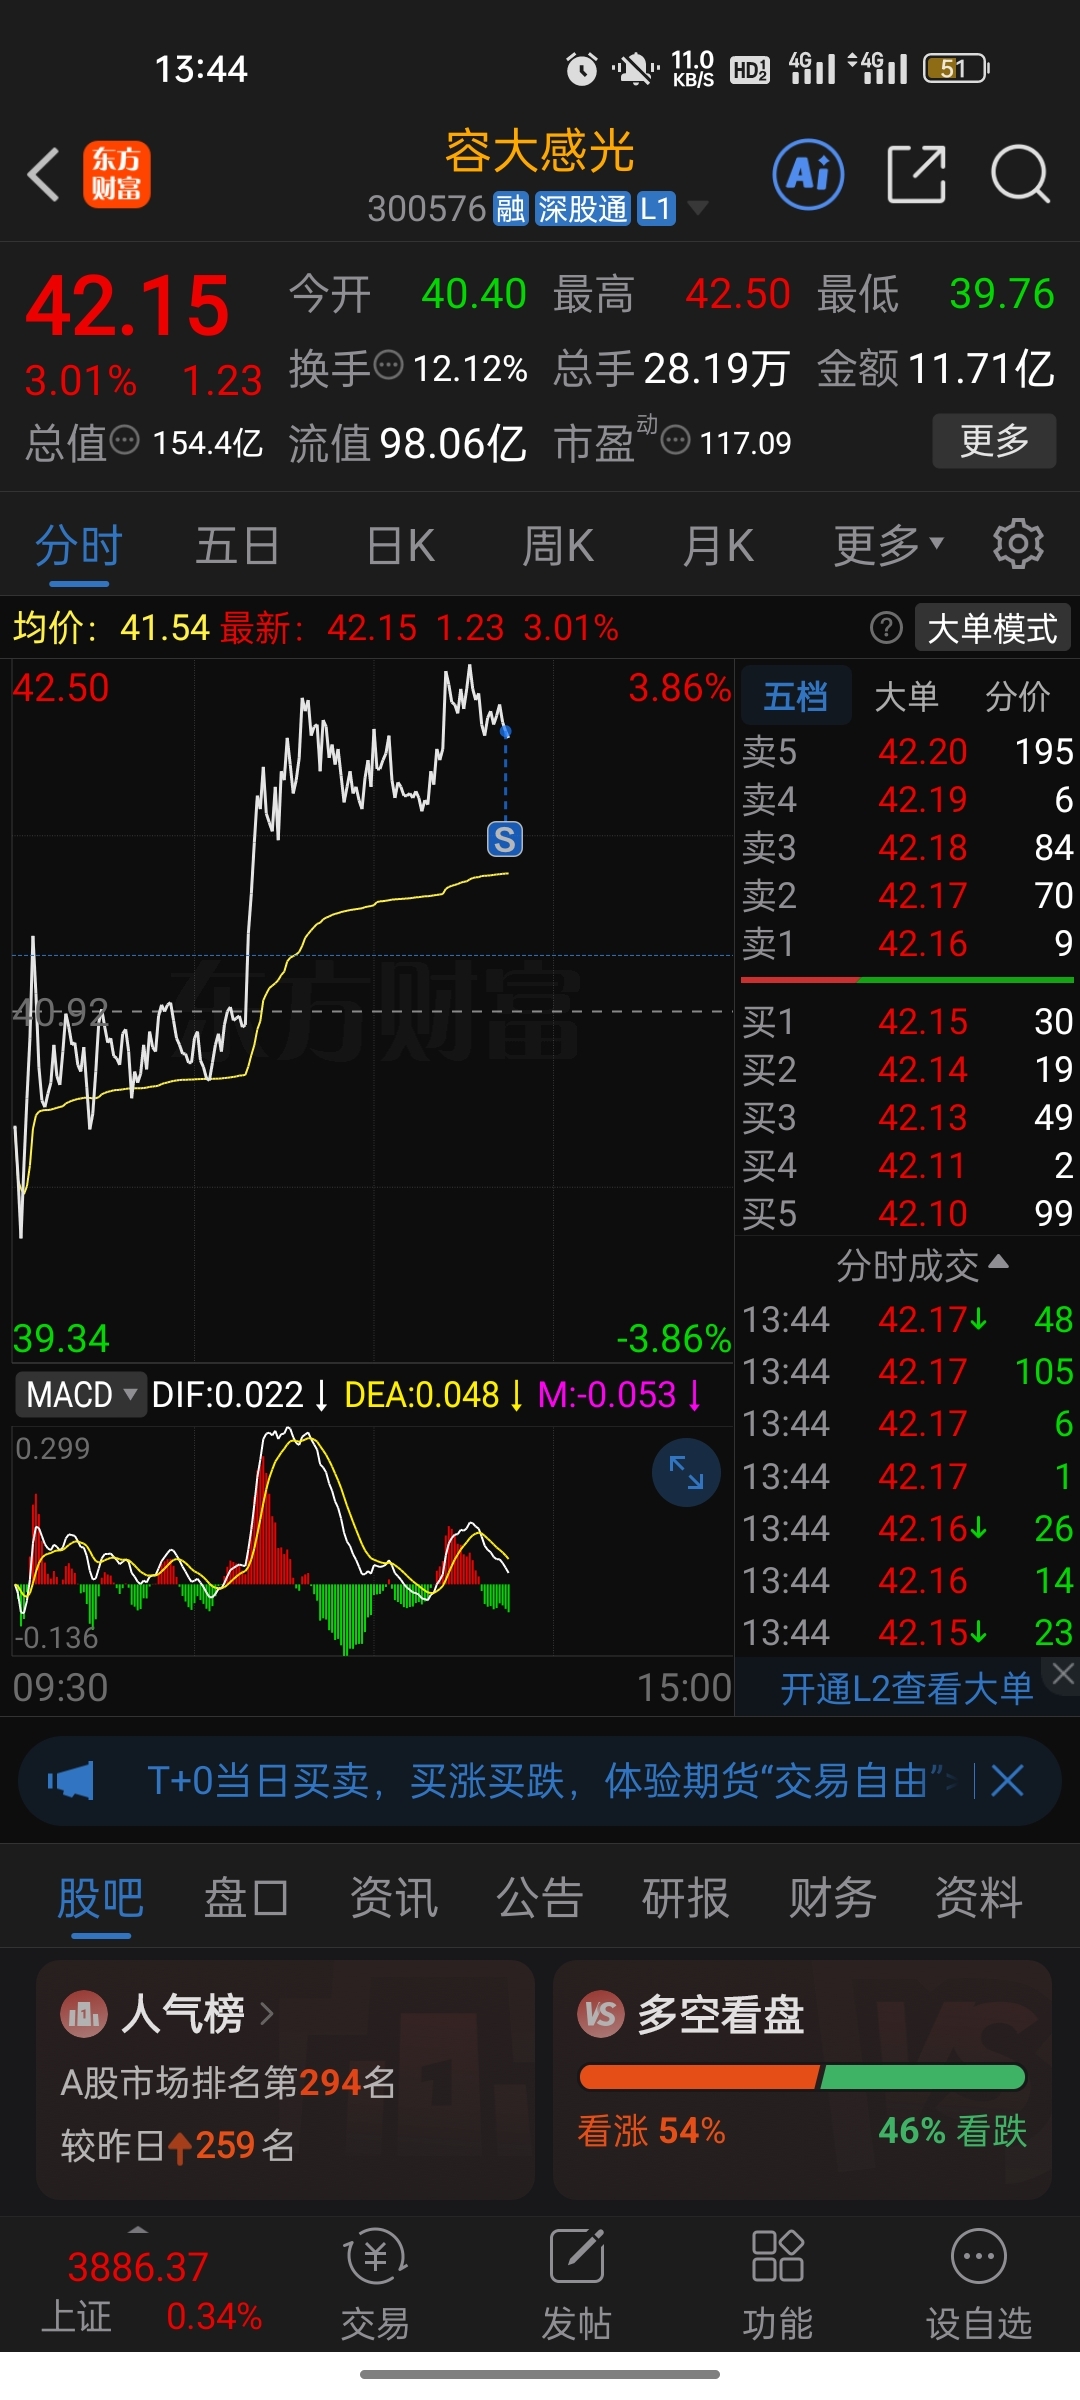Expand MACD chart to fullscreen
1080x2400 pixels.
(686, 1472)
